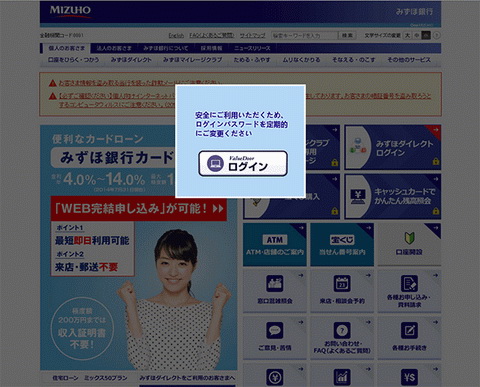Click the ATM icon tile ATM・店舗のご案内
This screenshot has height=387, width=480.
275,244
